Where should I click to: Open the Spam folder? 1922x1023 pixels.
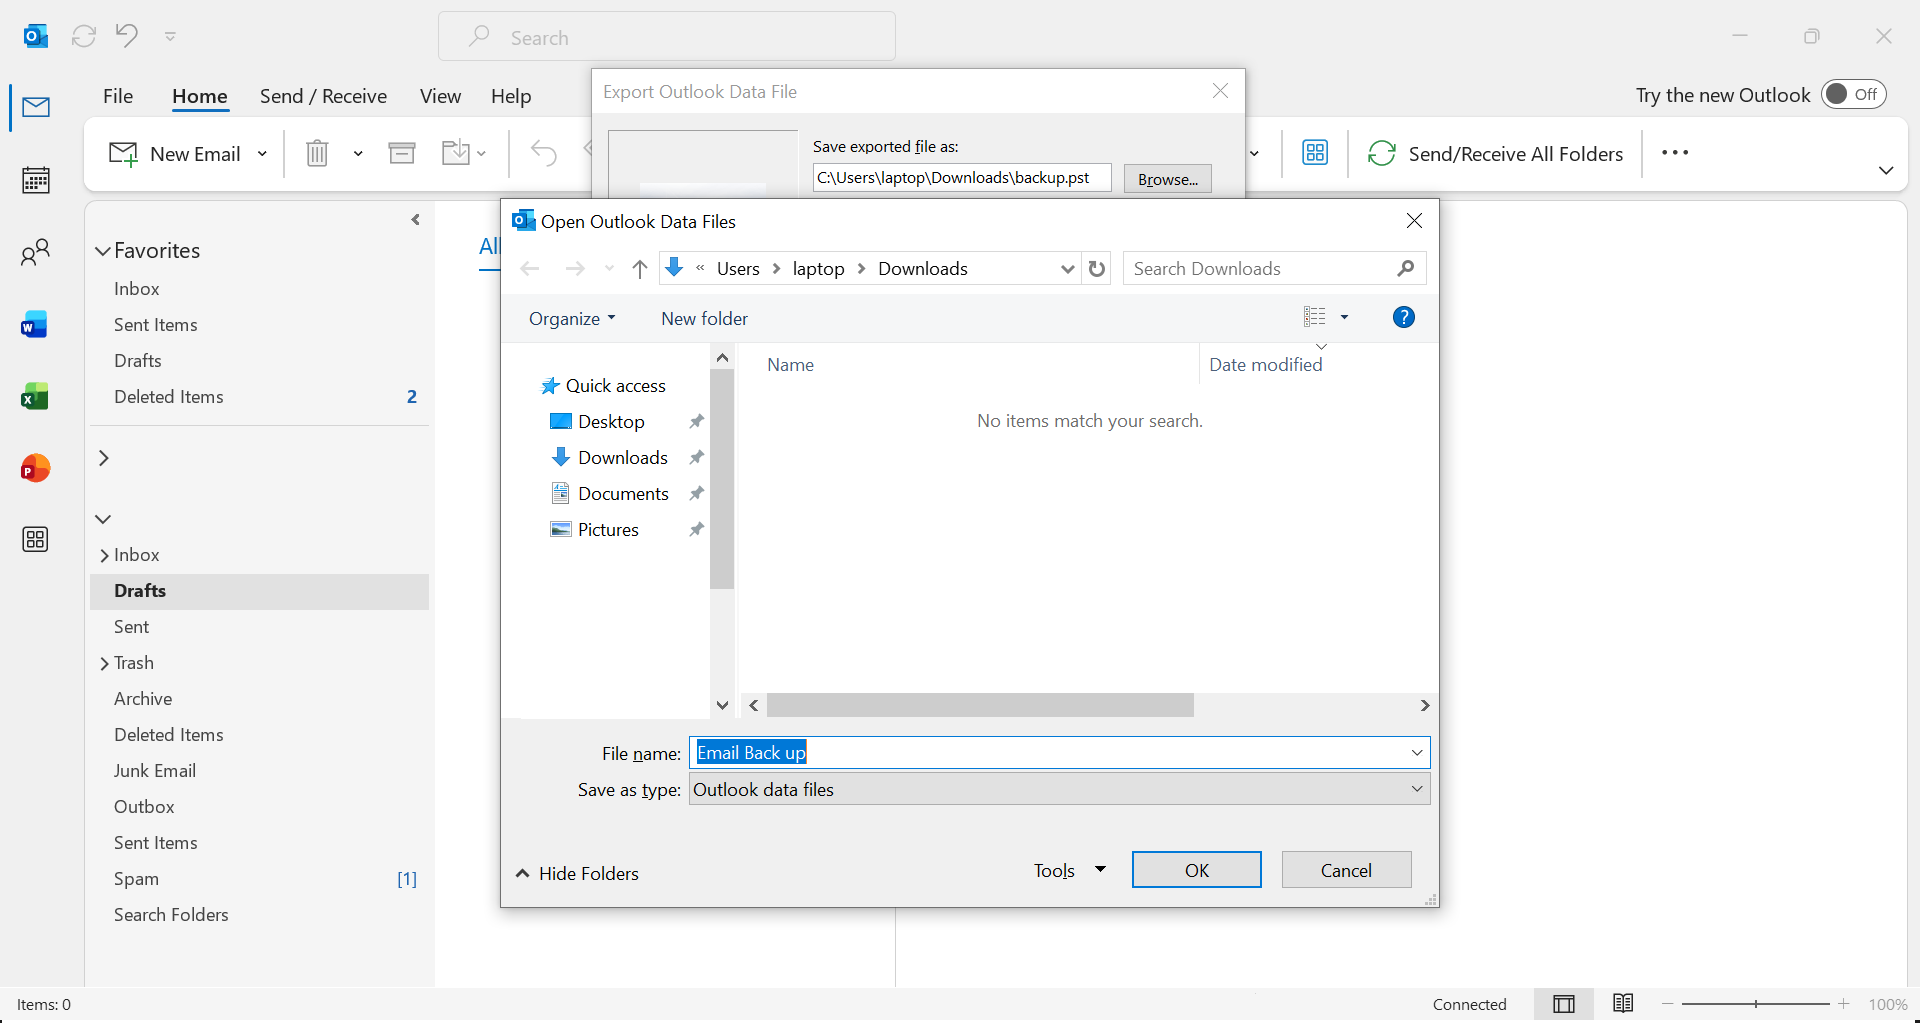pyautogui.click(x=136, y=879)
